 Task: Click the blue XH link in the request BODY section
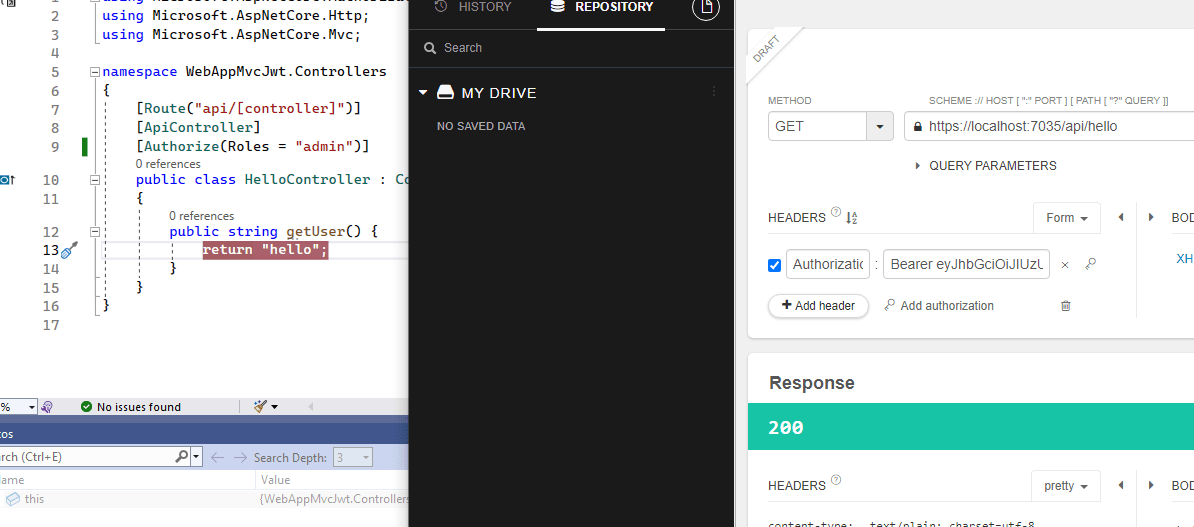pyautogui.click(x=1184, y=259)
